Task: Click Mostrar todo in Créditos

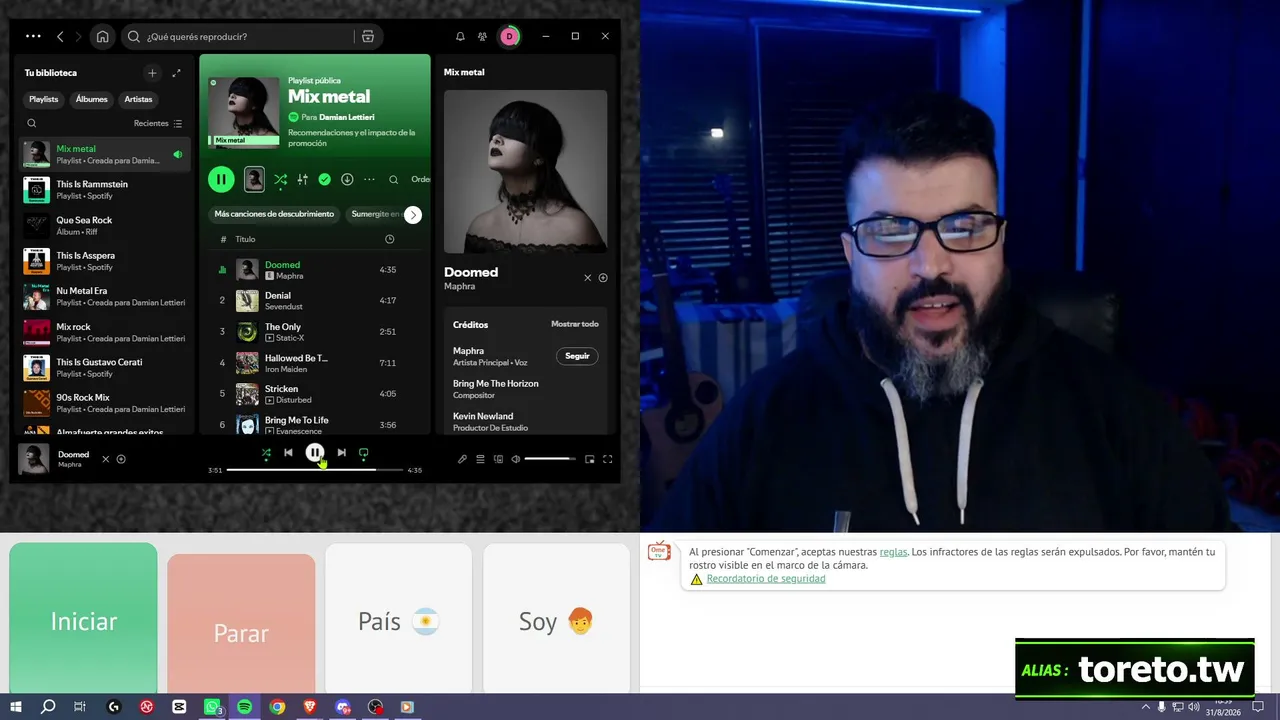Action: click(x=575, y=324)
